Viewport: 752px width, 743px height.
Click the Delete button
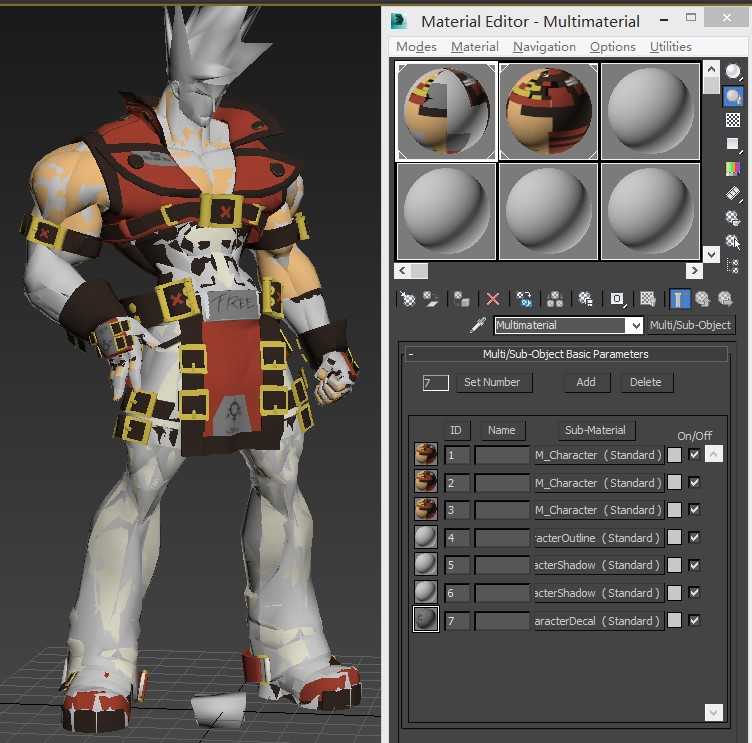click(x=646, y=382)
